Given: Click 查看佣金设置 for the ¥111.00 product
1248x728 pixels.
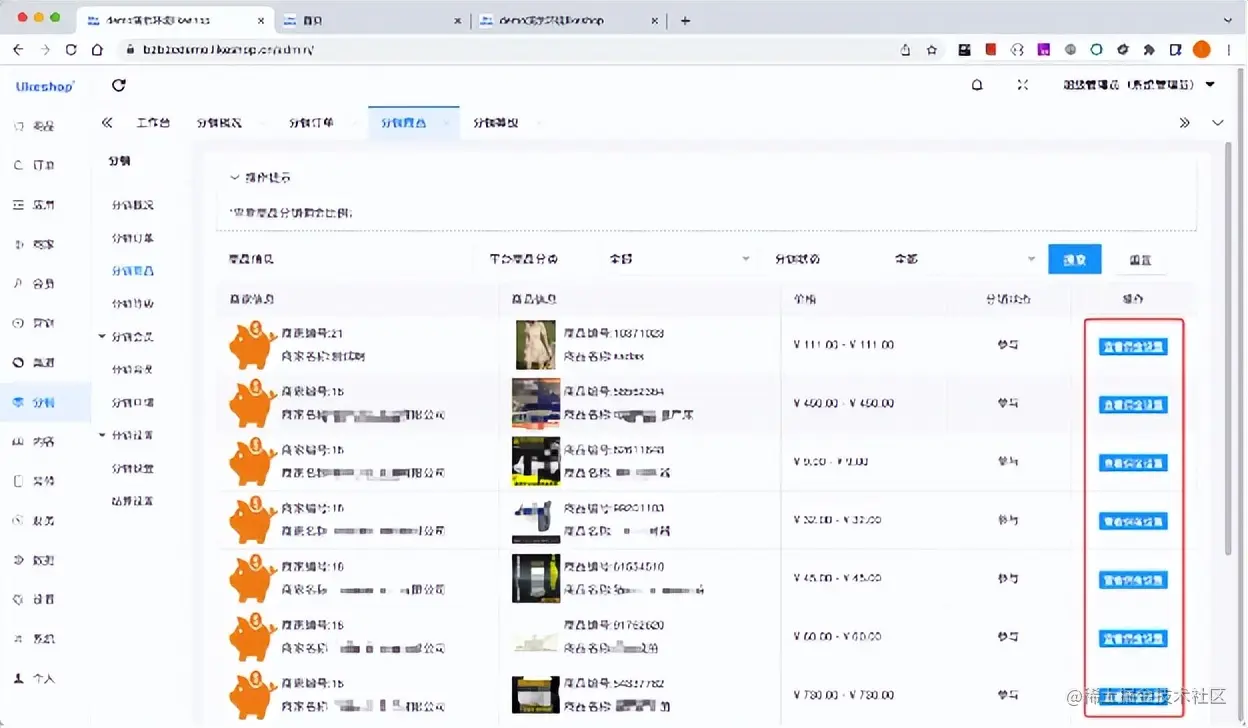Looking at the screenshot, I should [x=1133, y=347].
